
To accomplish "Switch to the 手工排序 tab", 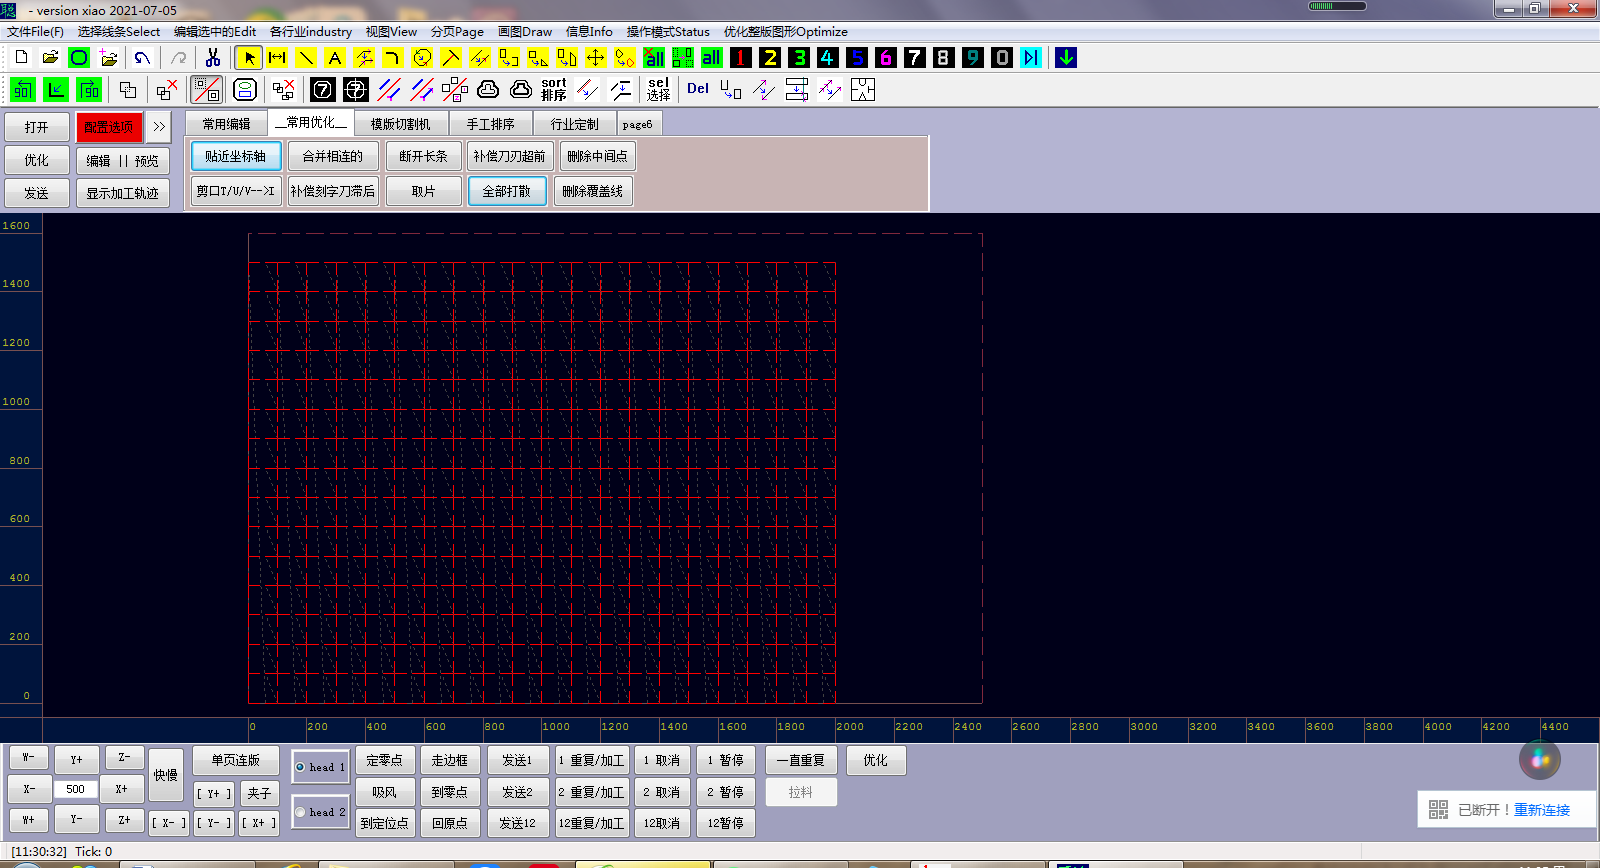I will 490,124.
